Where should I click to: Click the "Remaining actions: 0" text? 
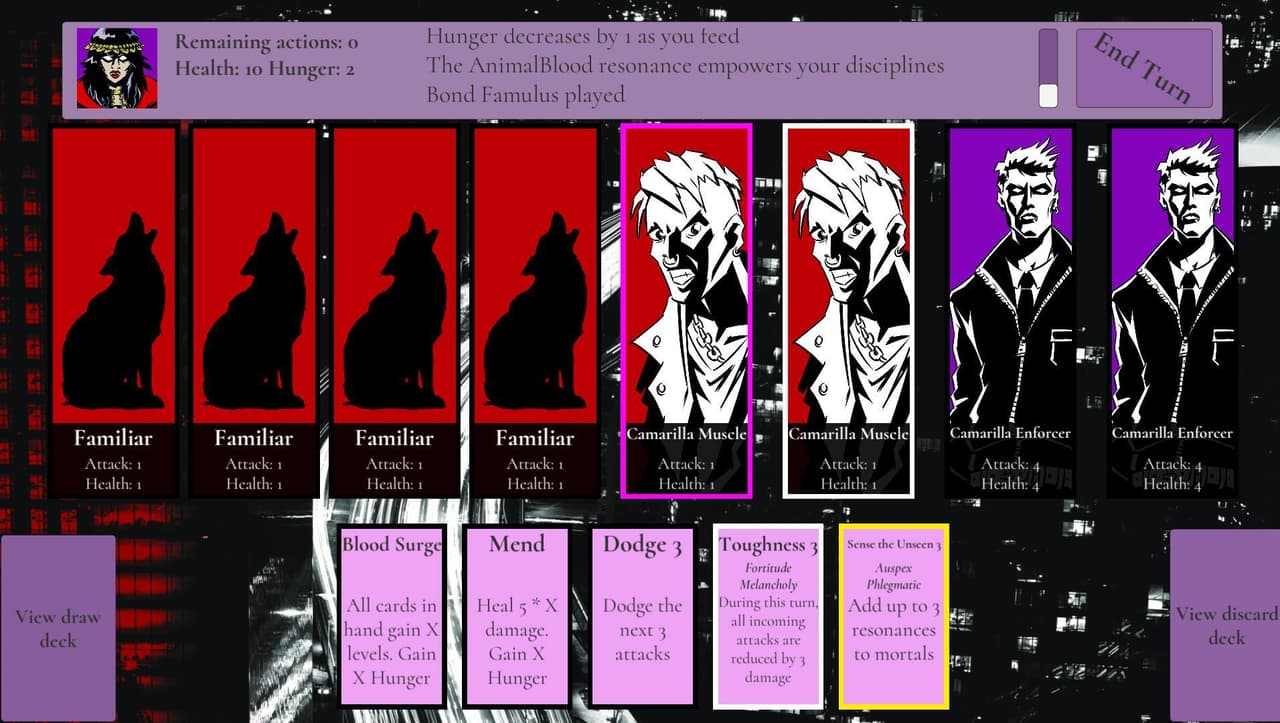tap(266, 42)
